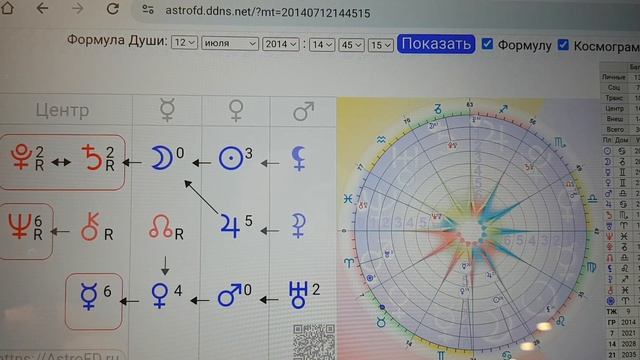
Task: Click the browser forward arrow
Action: [77, 8]
